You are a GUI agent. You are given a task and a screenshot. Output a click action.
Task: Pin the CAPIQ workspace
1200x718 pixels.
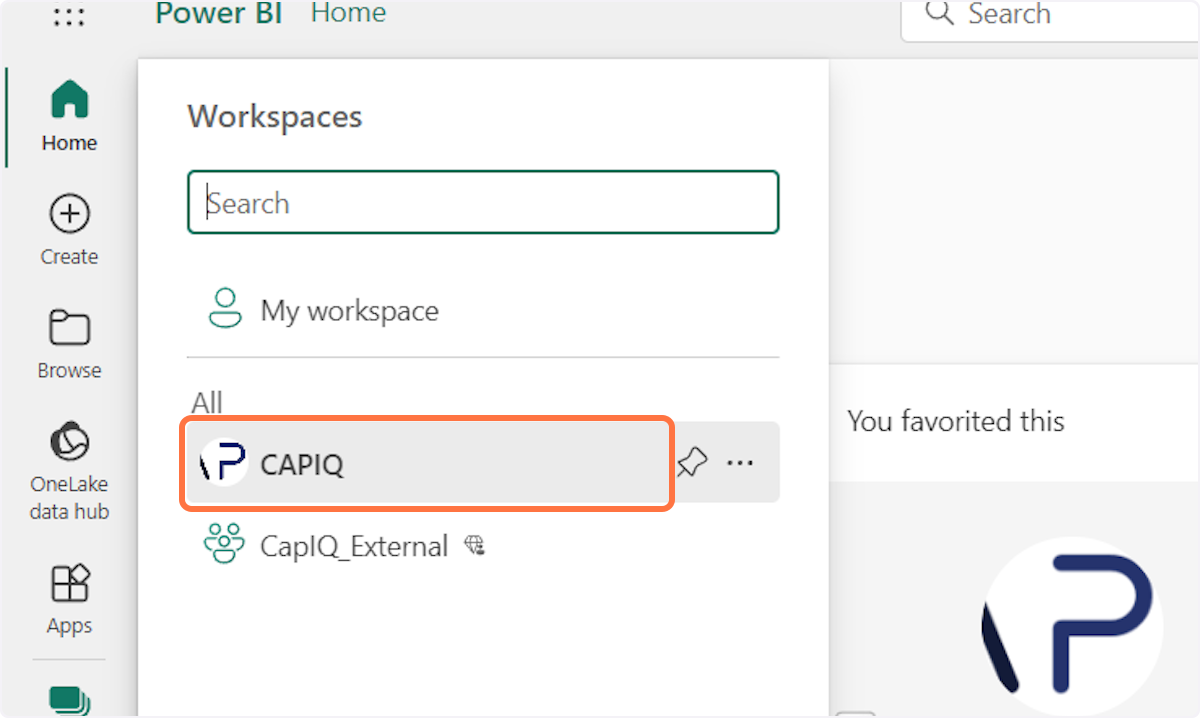click(x=691, y=463)
